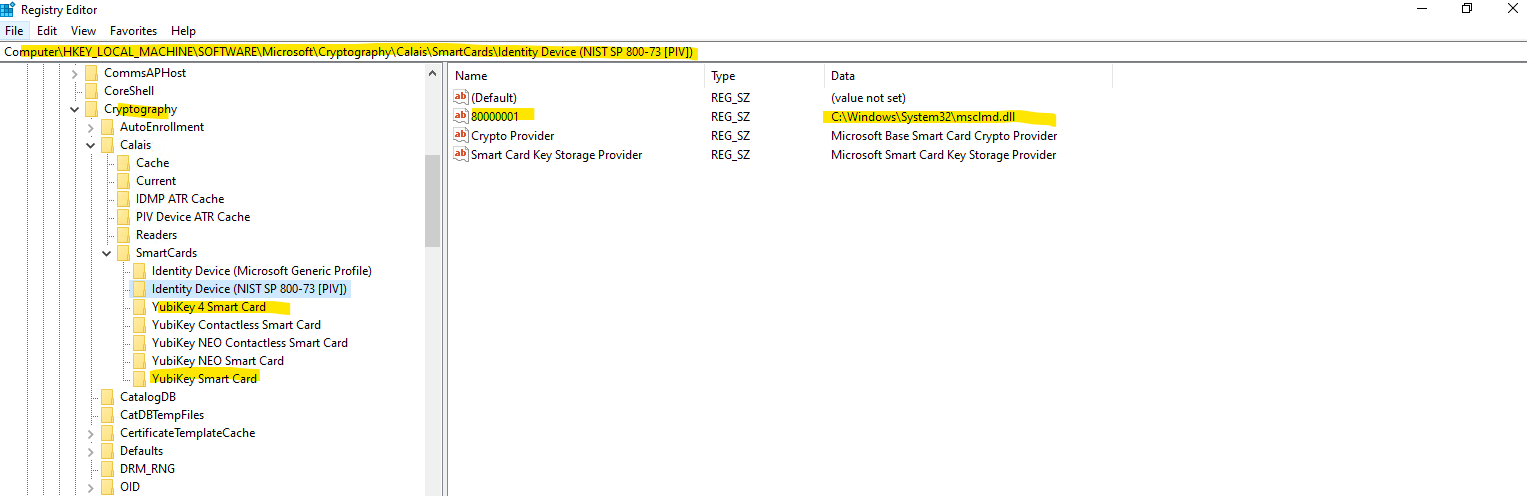Select the Crypto Provider value name
The image size is (1527, 496).
tap(512, 136)
